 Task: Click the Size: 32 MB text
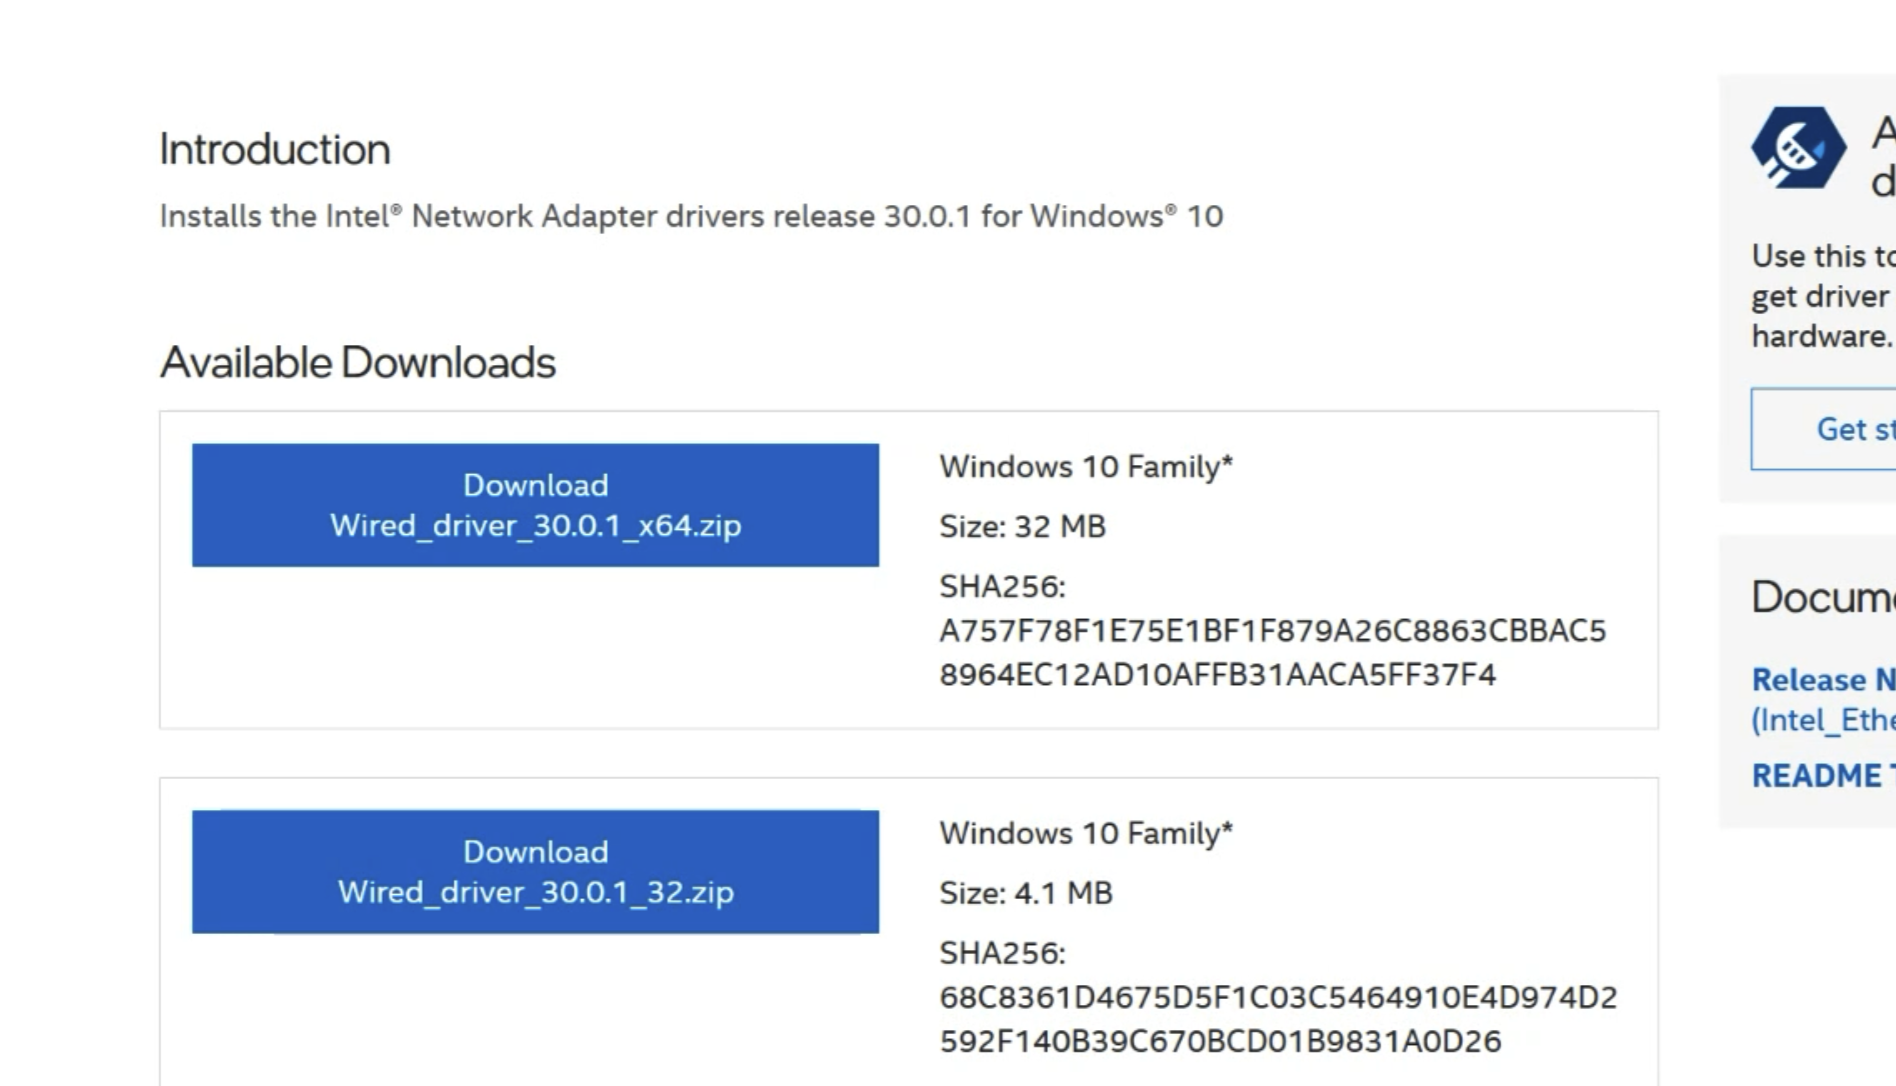click(1022, 526)
